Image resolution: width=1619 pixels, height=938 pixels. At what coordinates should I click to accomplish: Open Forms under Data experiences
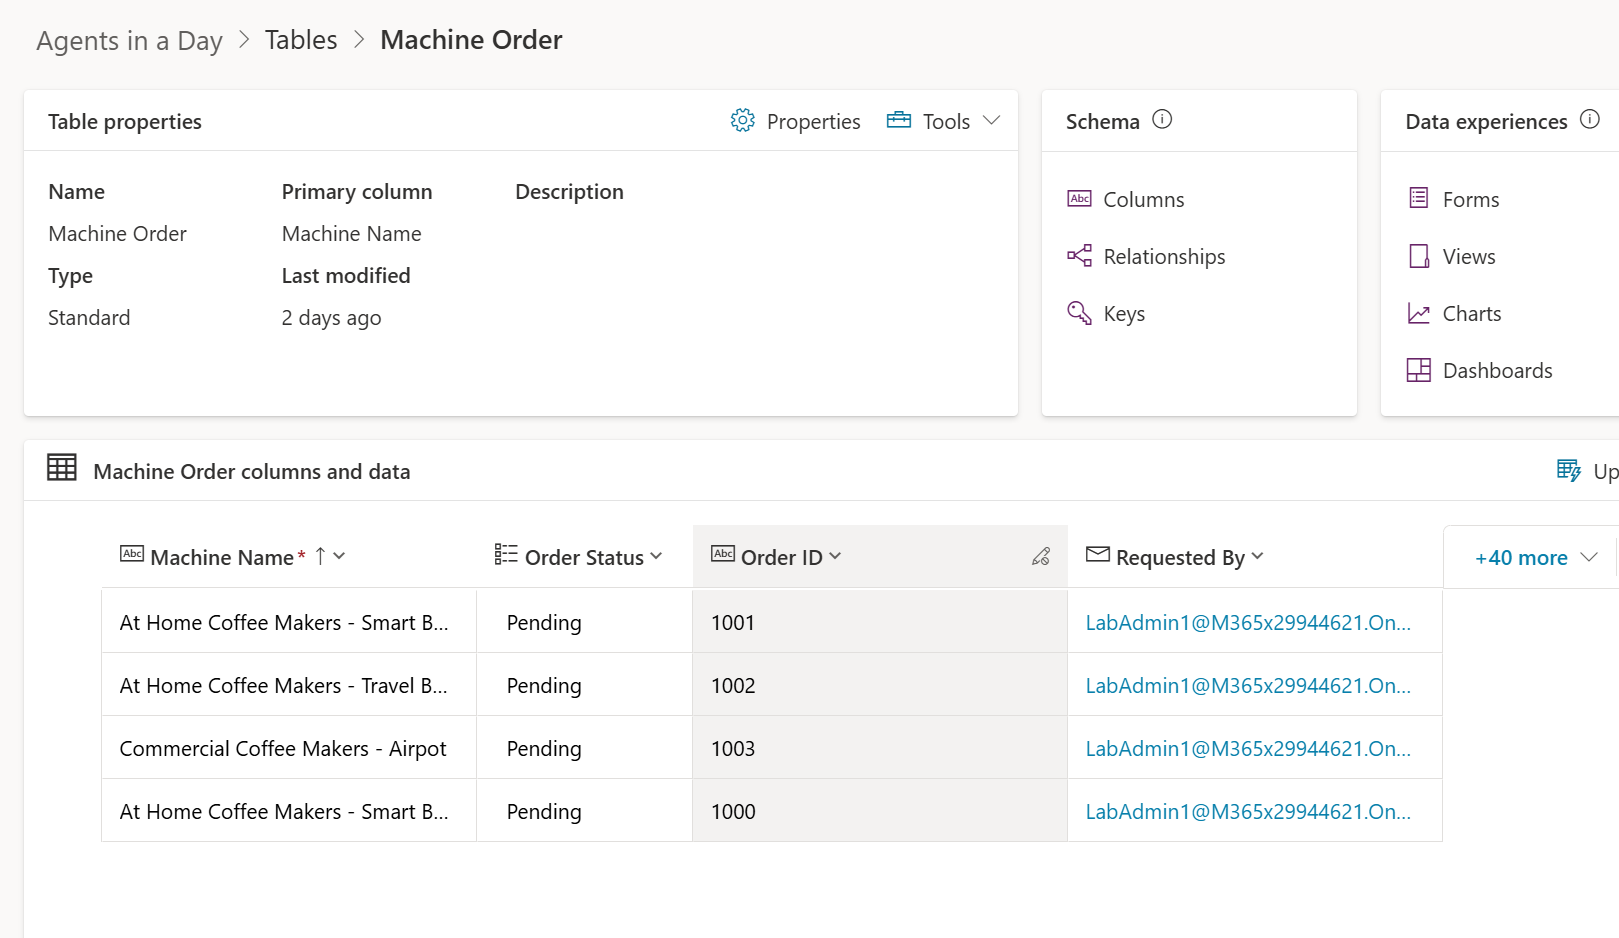click(1470, 200)
